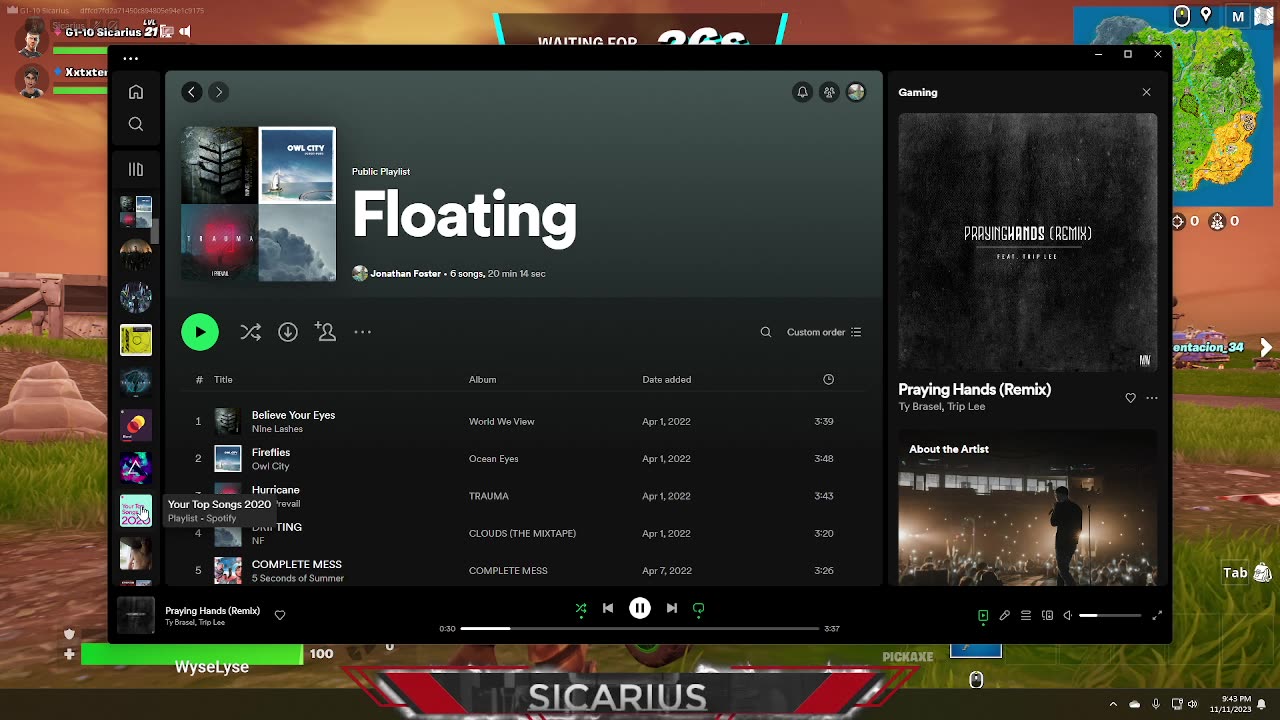Click the Floating playlist cover collage

(259, 204)
